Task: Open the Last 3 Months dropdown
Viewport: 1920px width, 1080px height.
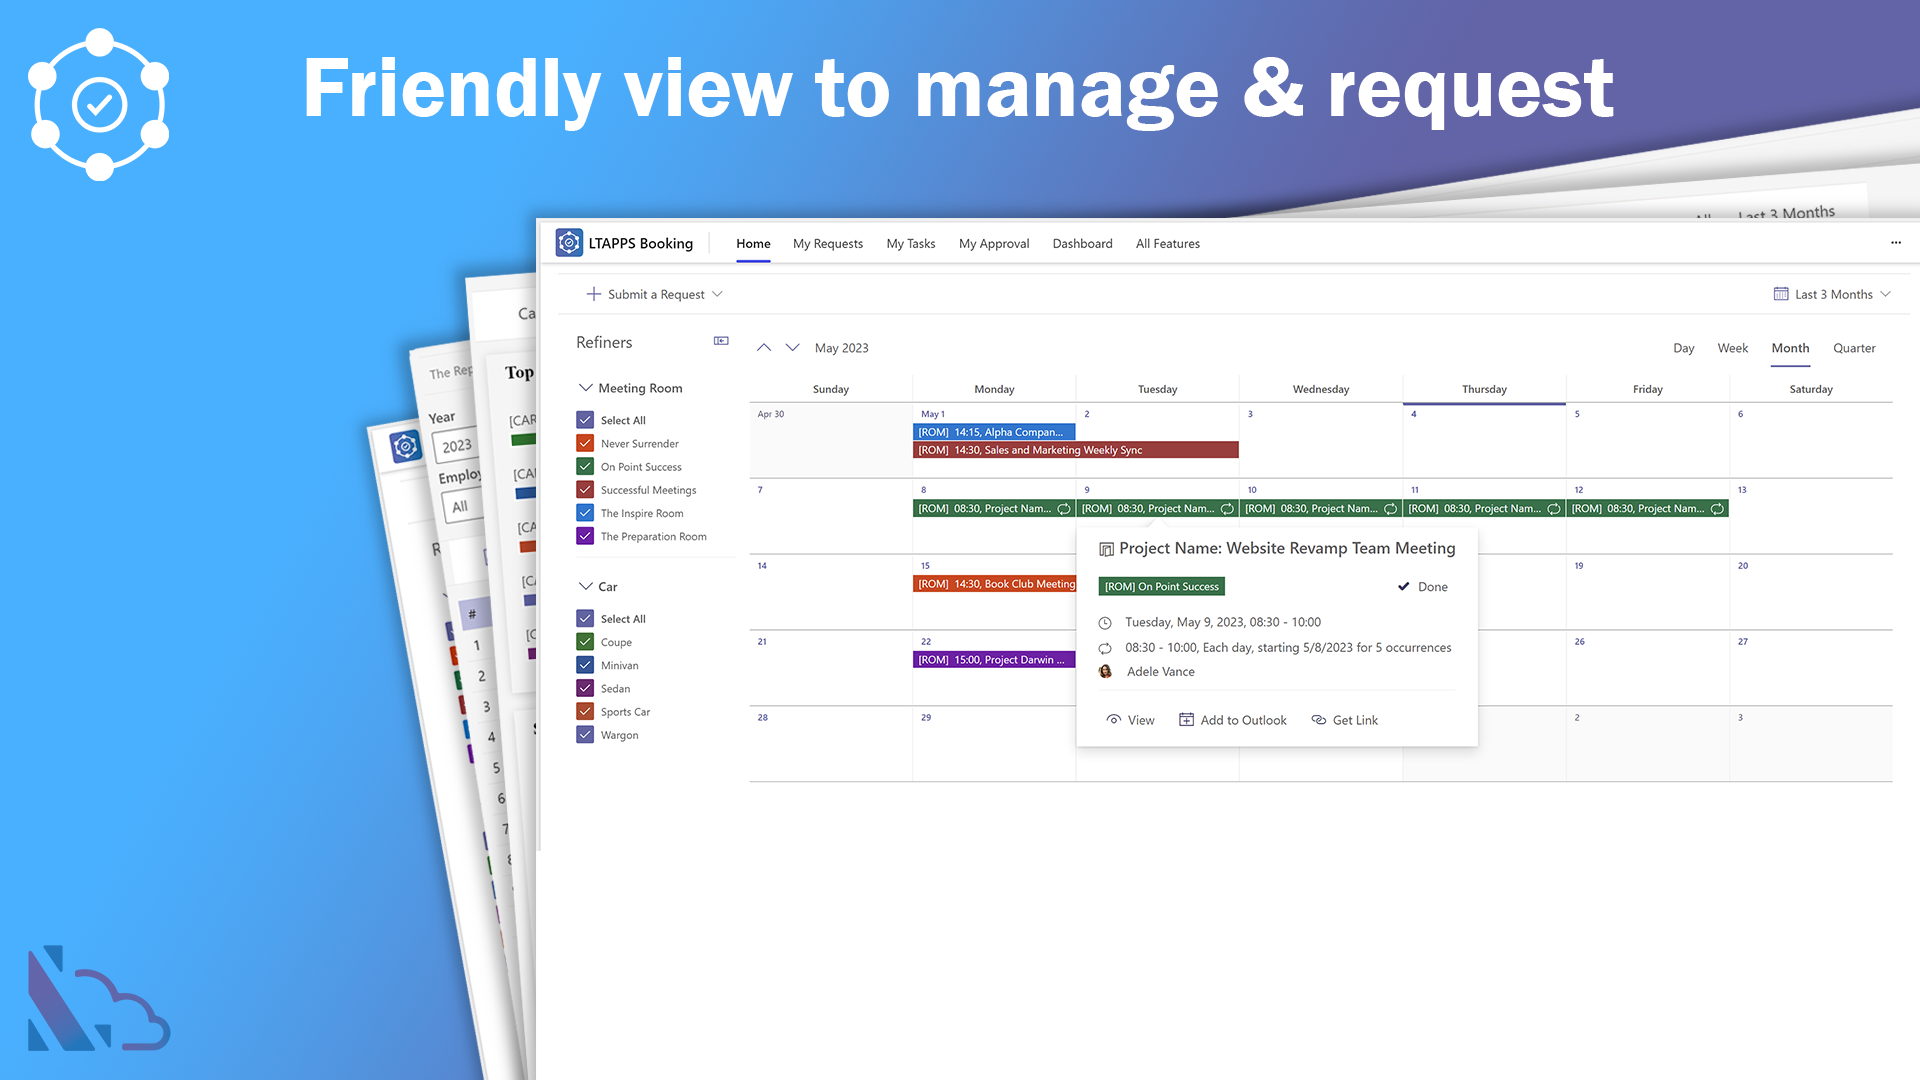Action: 1832,294
